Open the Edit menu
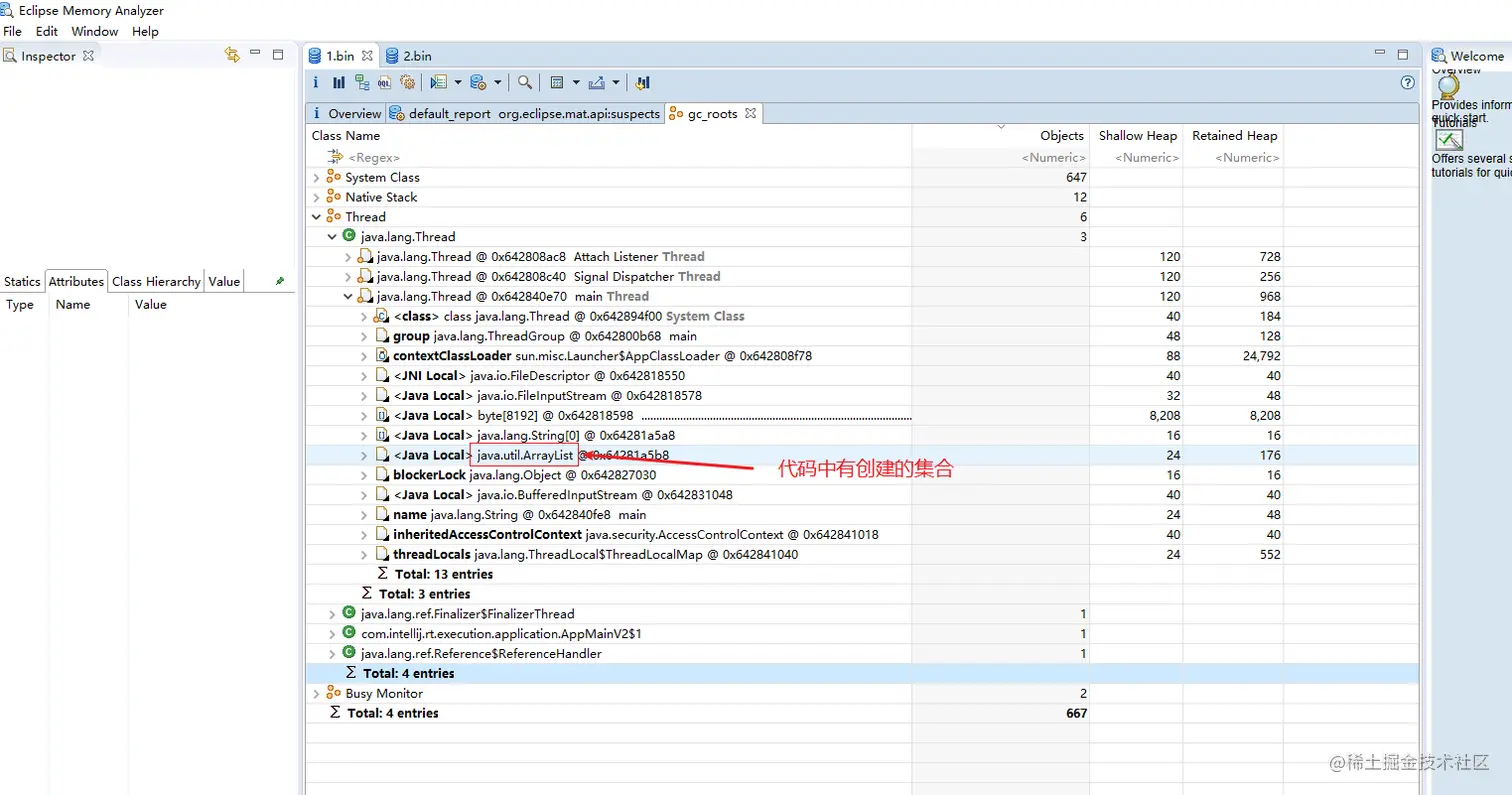 pyautogui.click(x=46, y=32)
